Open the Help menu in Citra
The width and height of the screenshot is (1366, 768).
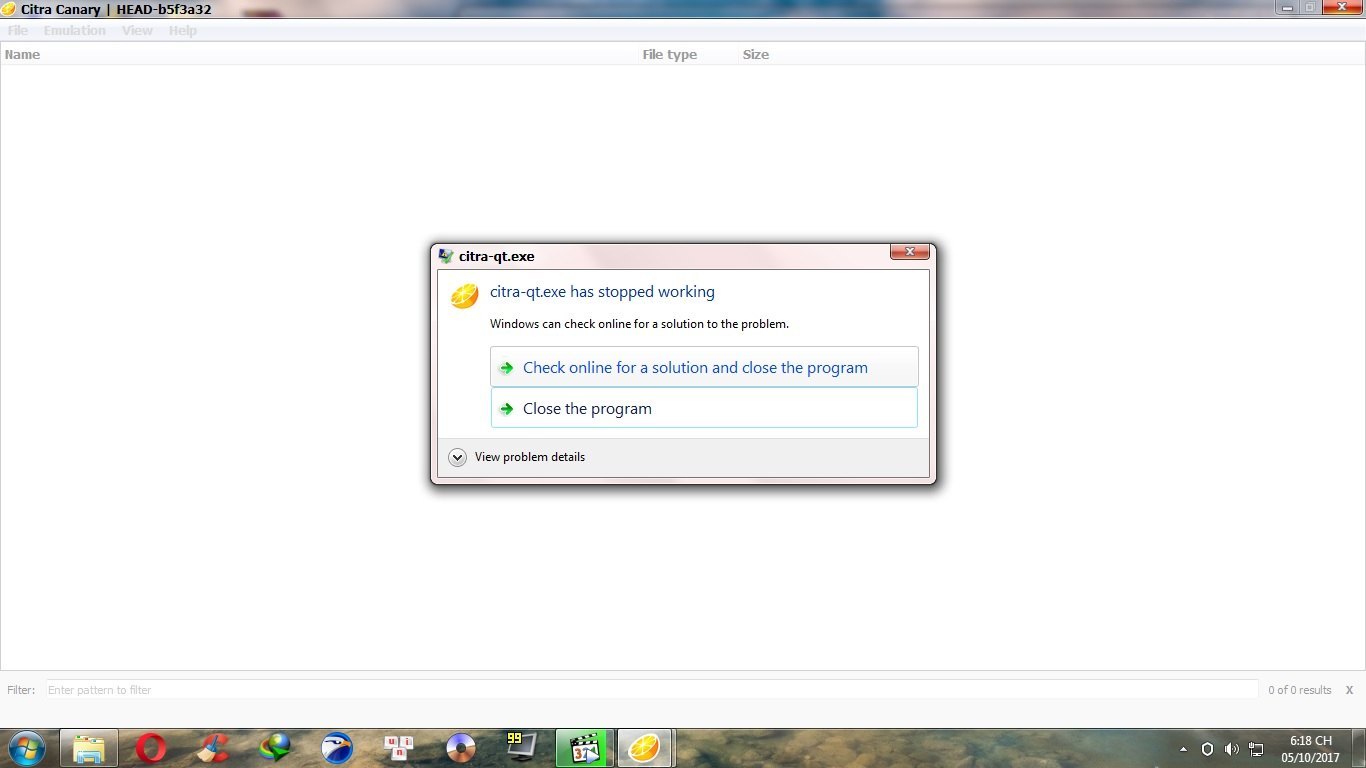click(182, 30)
